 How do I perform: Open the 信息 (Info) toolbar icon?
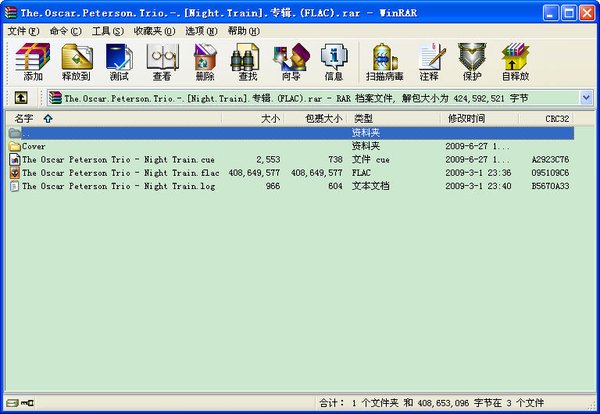(334, 62)
